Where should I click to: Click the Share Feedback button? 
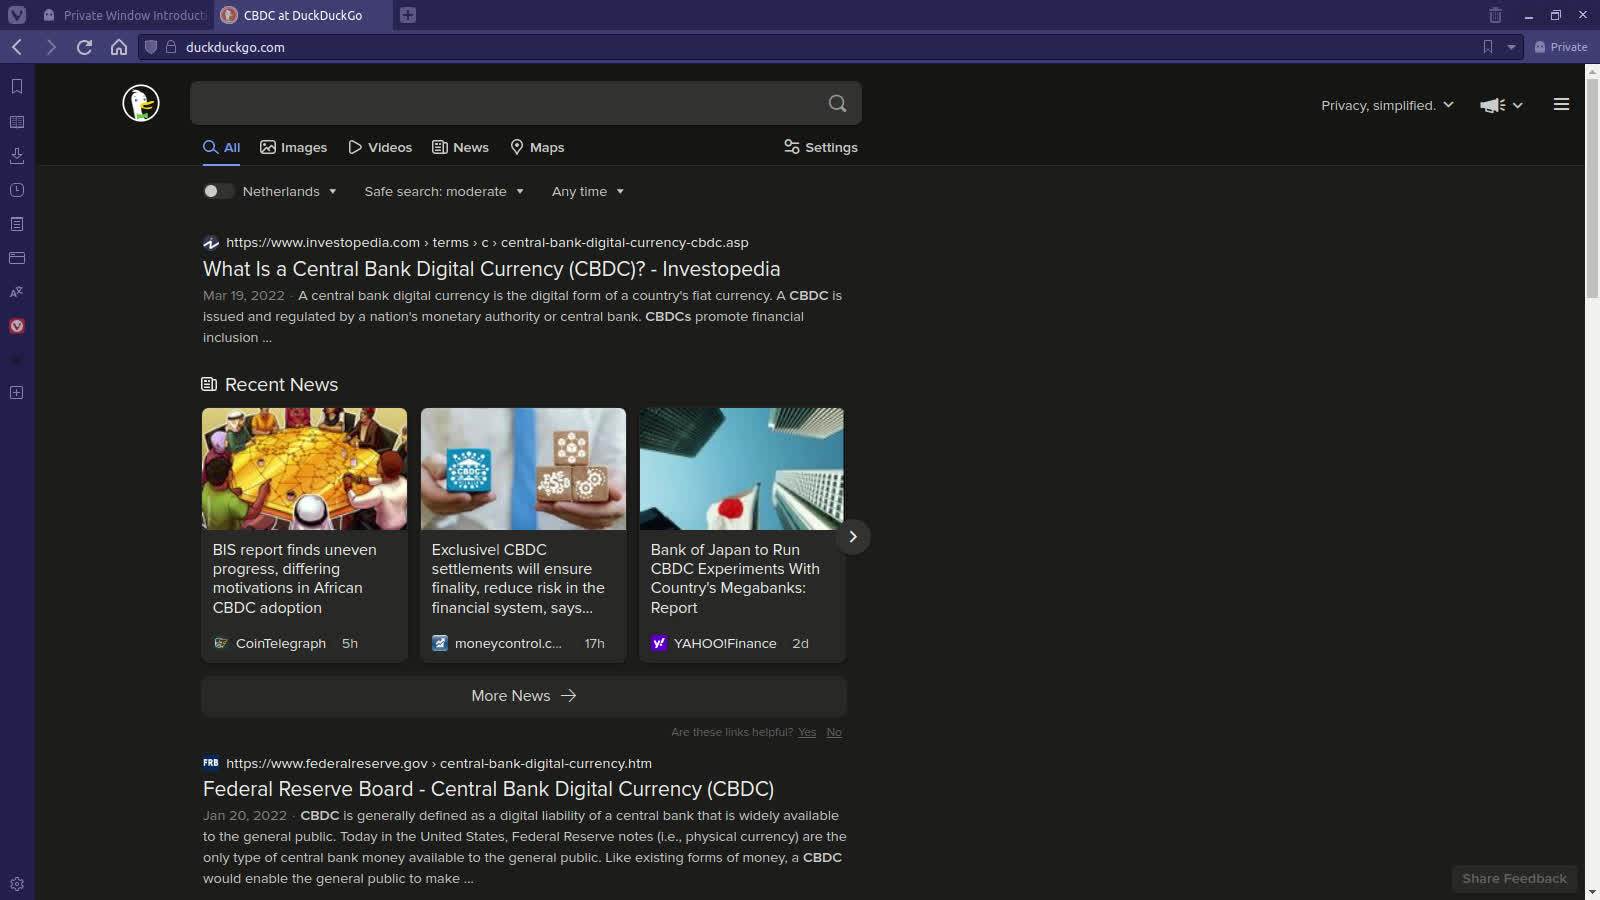1514,879
